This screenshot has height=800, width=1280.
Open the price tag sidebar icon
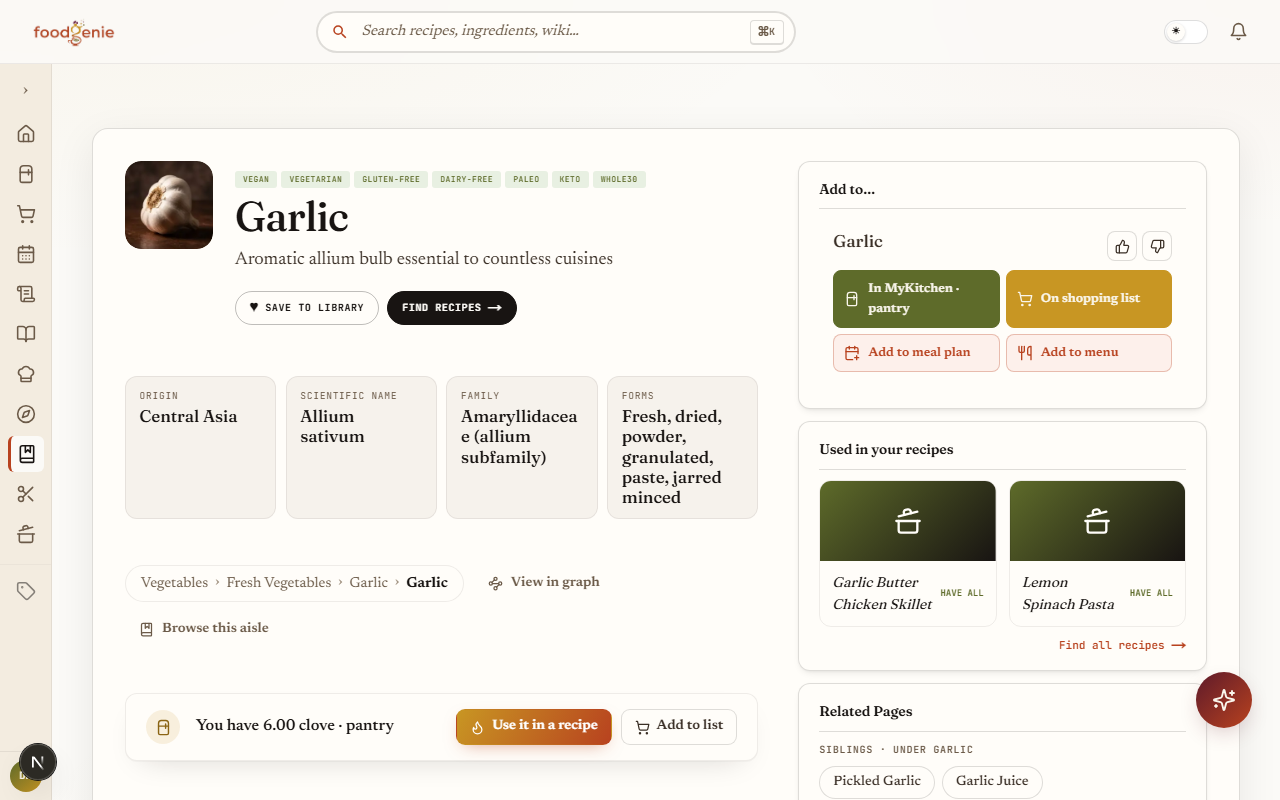(26, 591)
